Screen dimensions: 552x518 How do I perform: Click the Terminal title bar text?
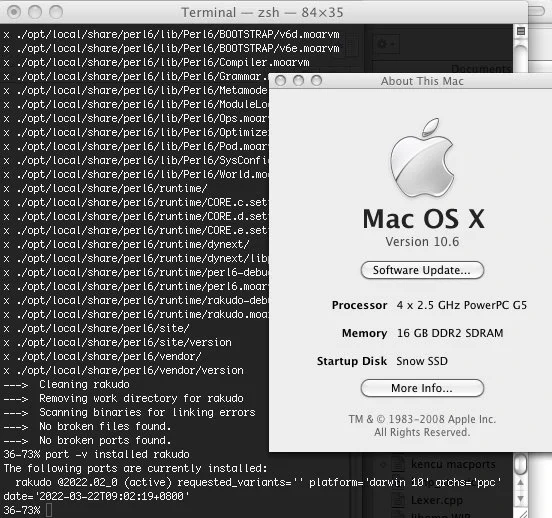coord(262,13)
